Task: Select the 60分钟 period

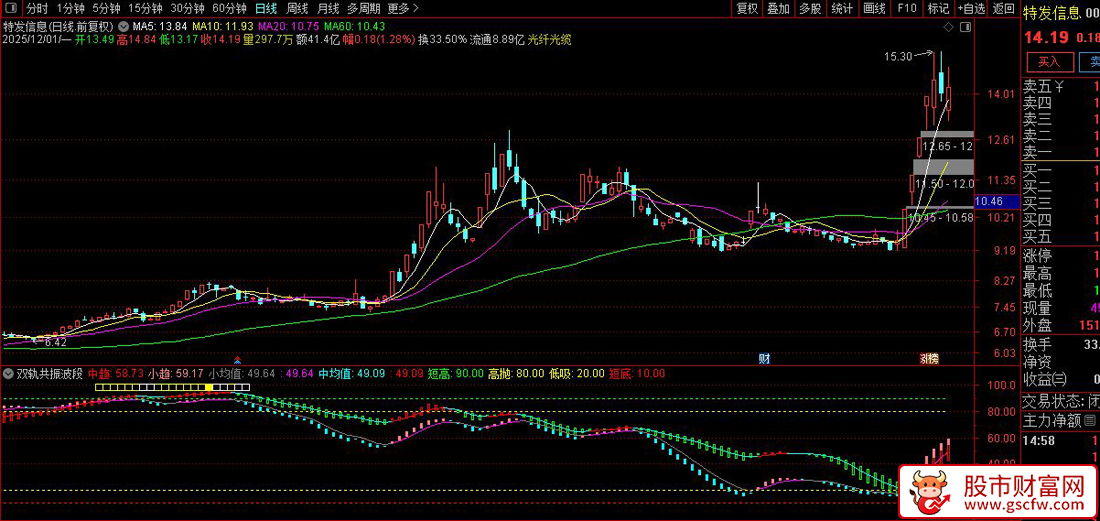Action: [229, 8]
